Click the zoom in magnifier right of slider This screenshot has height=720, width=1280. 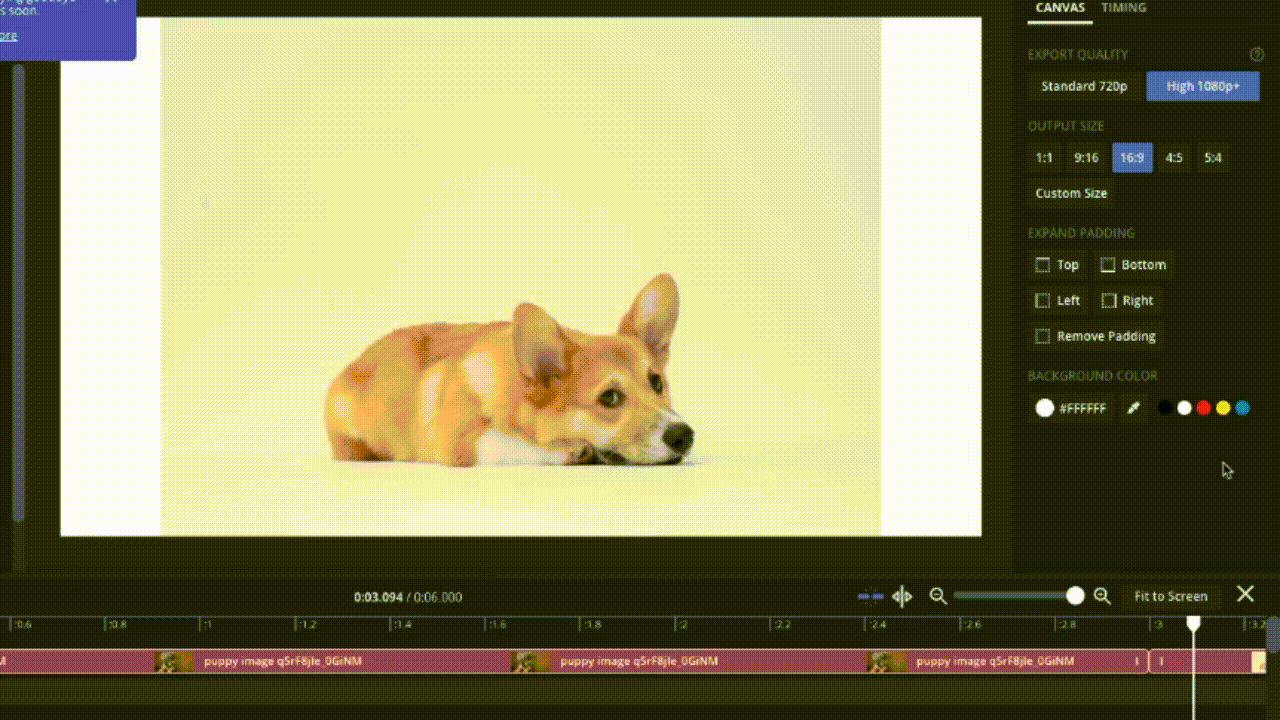pyautogui.click(x=1102, y=596)
